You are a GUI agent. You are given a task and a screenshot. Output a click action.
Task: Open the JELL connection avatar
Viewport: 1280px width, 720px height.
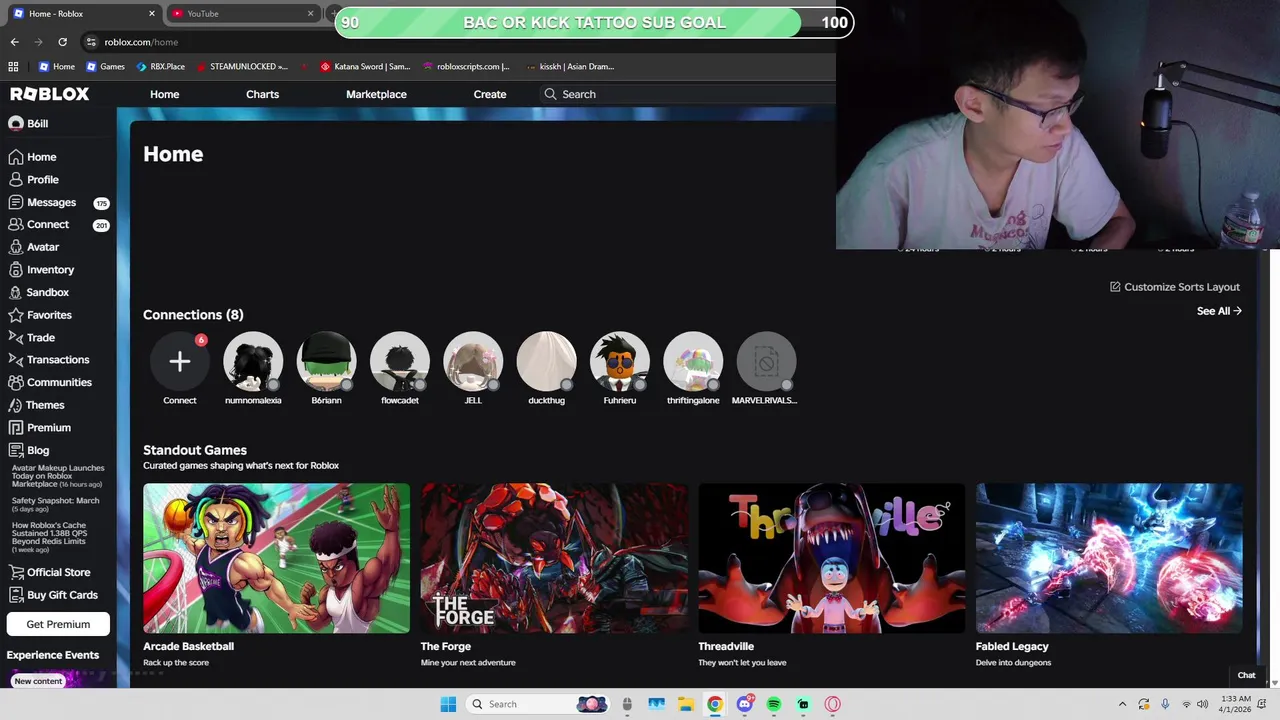pyautogui.click(x=473, y=361)
